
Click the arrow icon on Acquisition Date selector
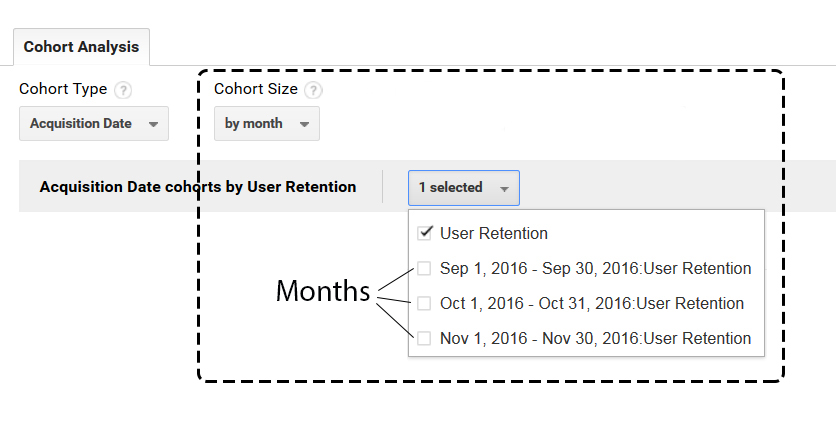coord(154,124)
